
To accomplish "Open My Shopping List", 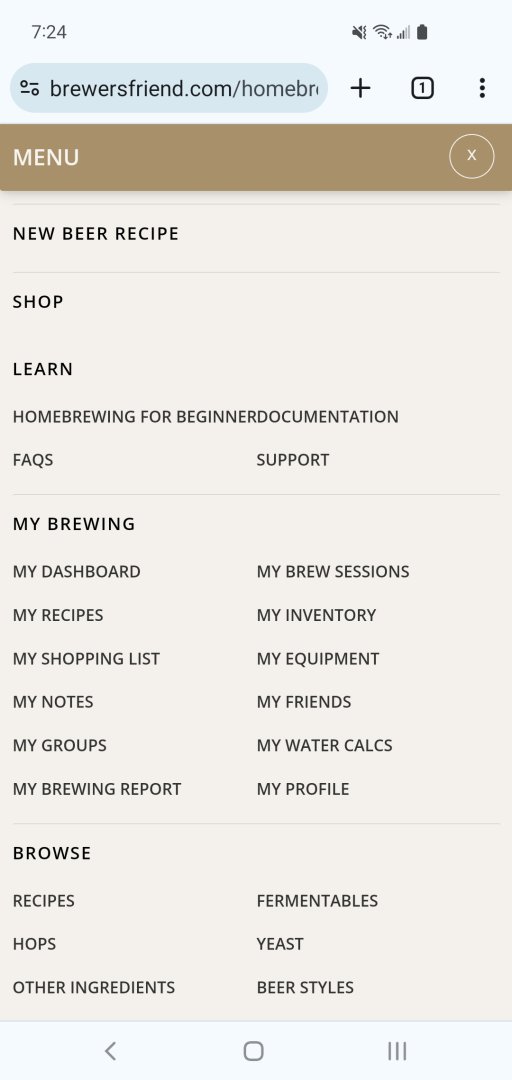I will point(86,658).
